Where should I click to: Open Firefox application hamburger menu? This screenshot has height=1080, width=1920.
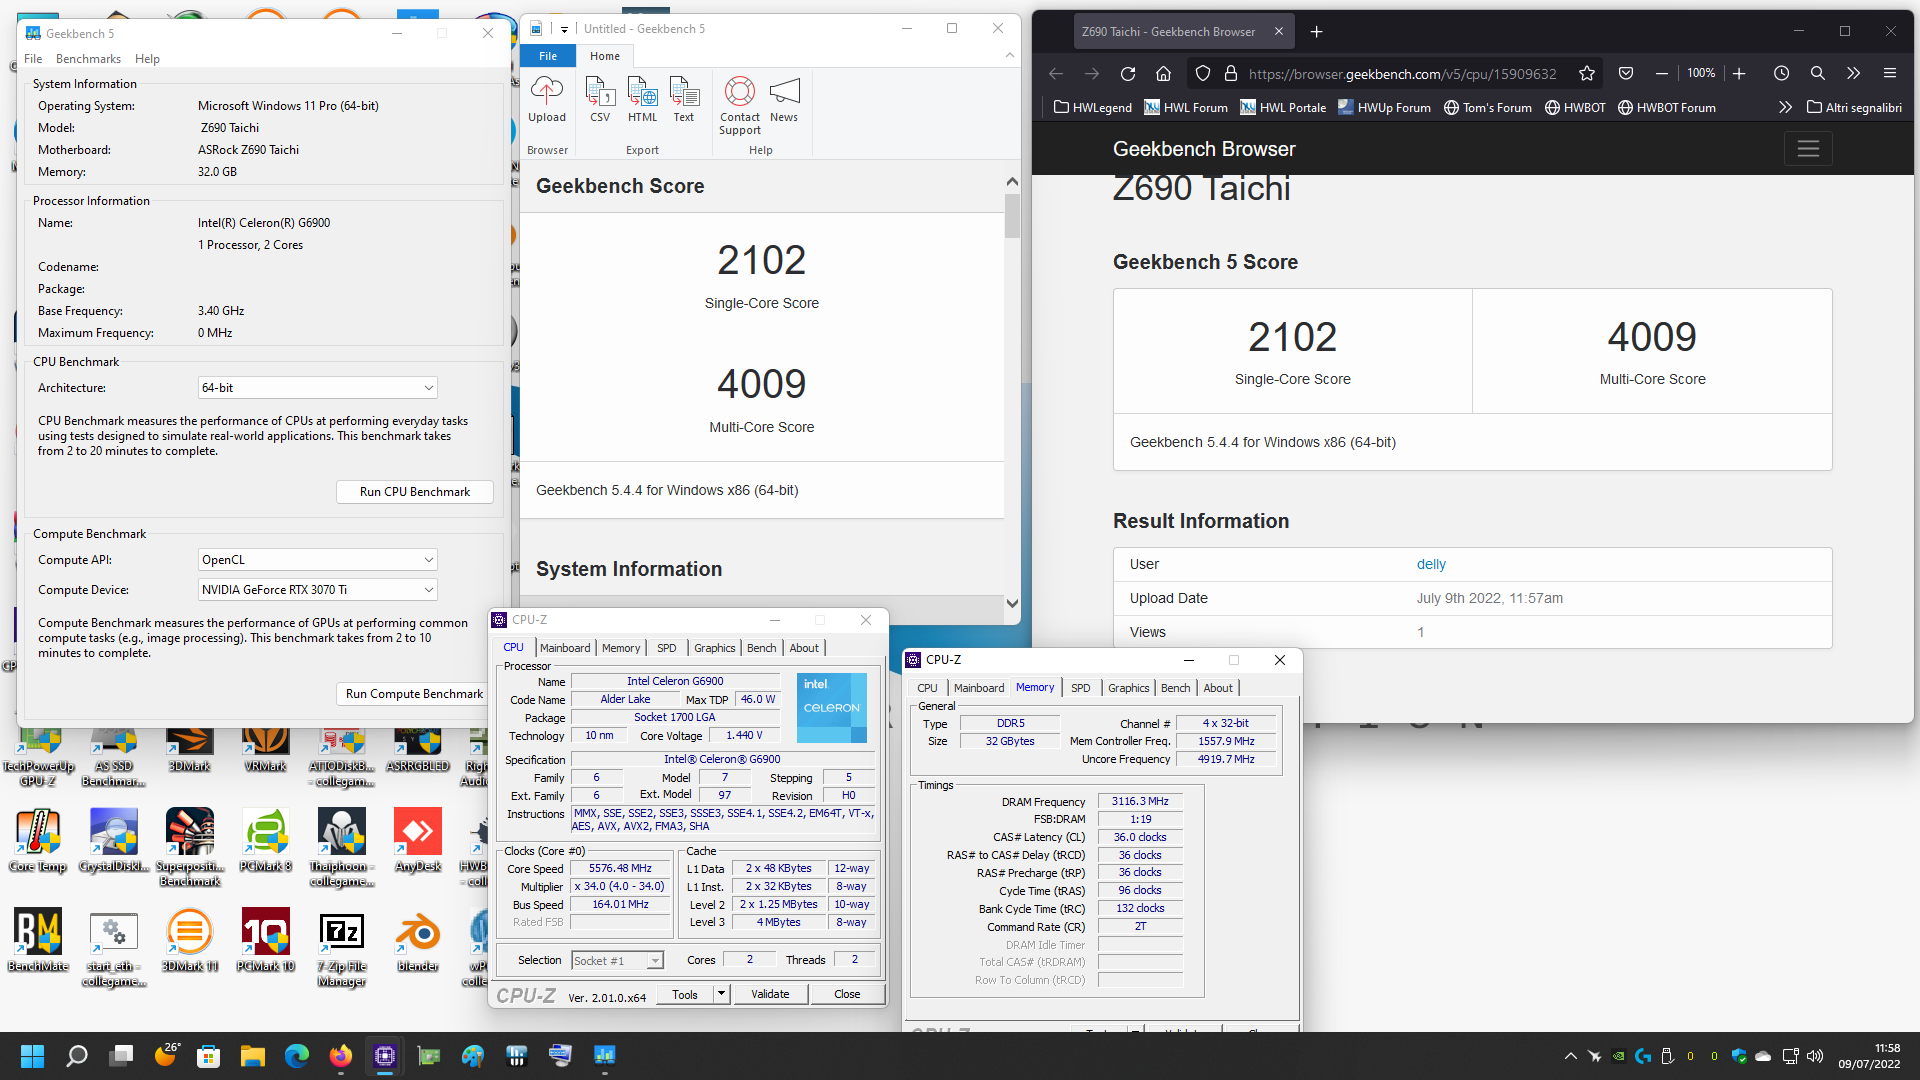(1890, 73)
